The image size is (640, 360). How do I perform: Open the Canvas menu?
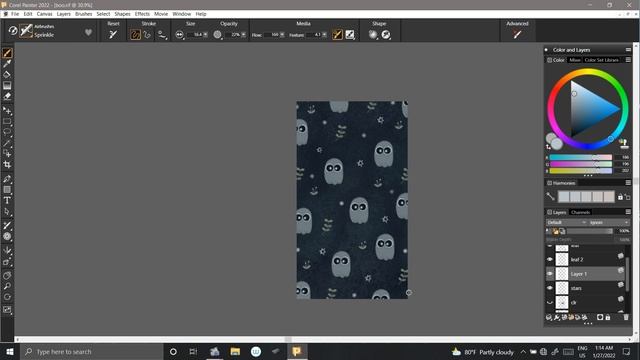(x=44, y=14)
